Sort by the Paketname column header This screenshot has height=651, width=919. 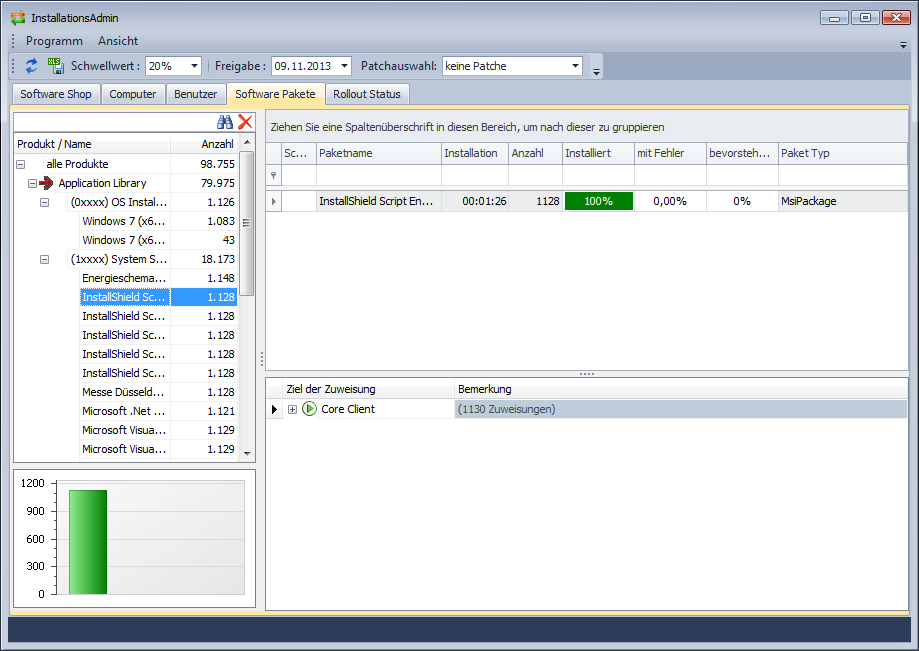click(x=378, y=153)
